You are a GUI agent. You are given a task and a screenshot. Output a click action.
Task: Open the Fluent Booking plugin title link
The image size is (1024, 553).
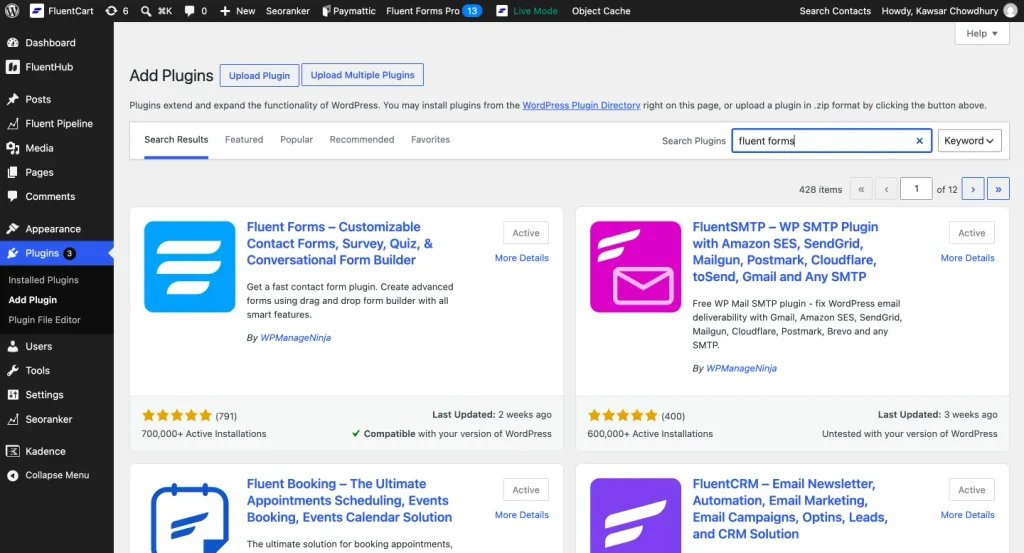pyautogui.click(x=349, y=501)
